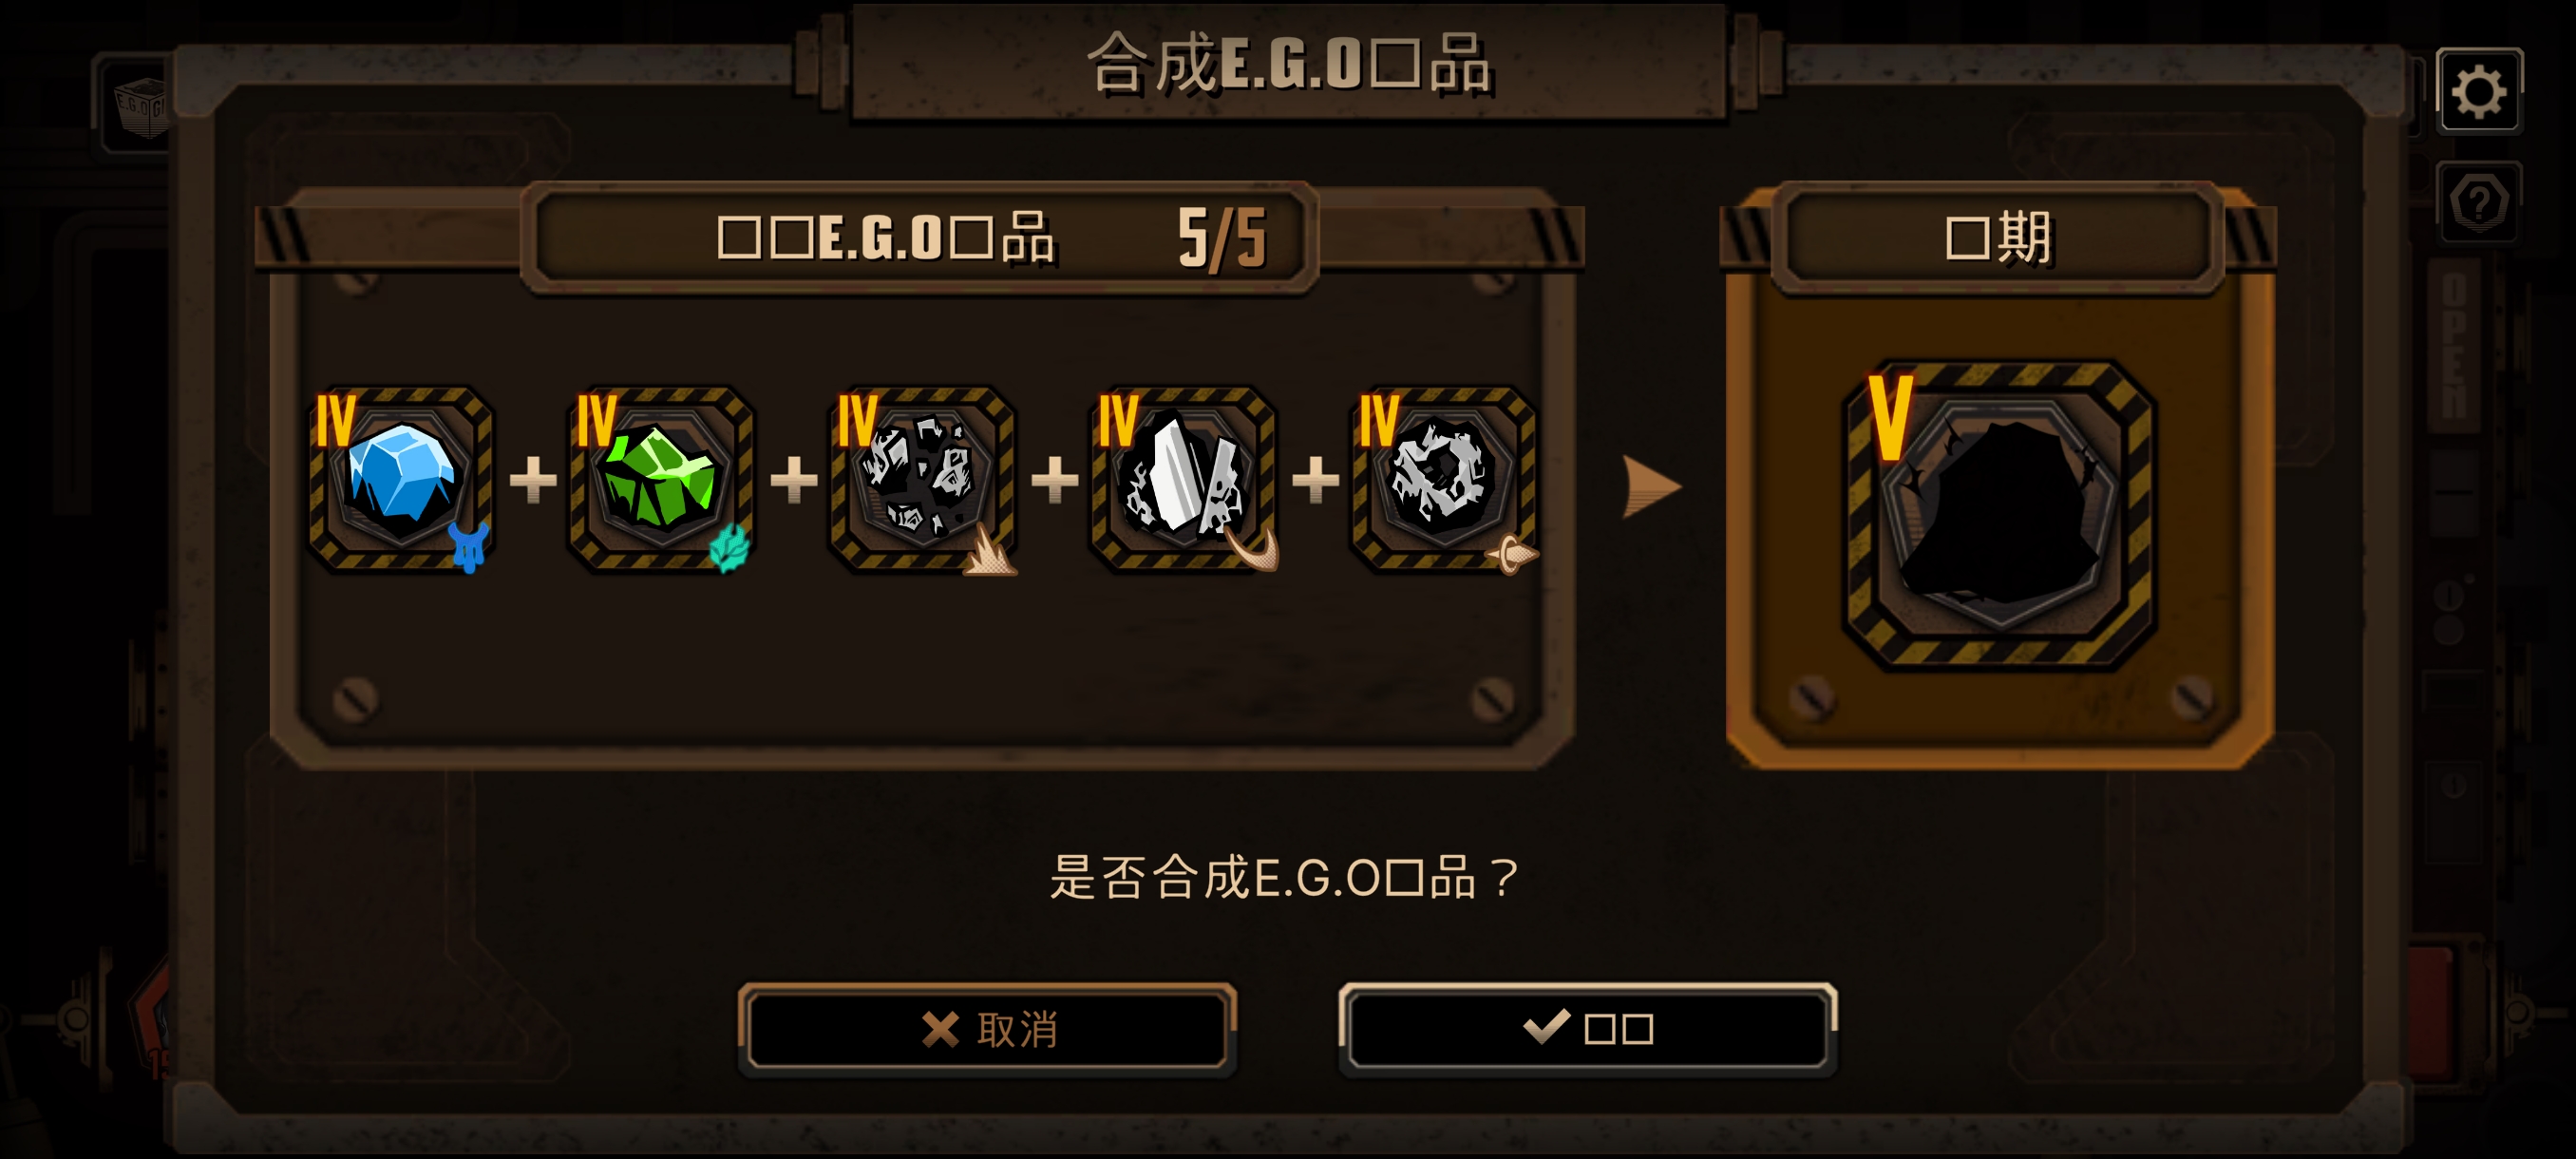Click the black silhouette tier V result
The height and width of the screenshot is (1159, 2576).
[2000, 515]
